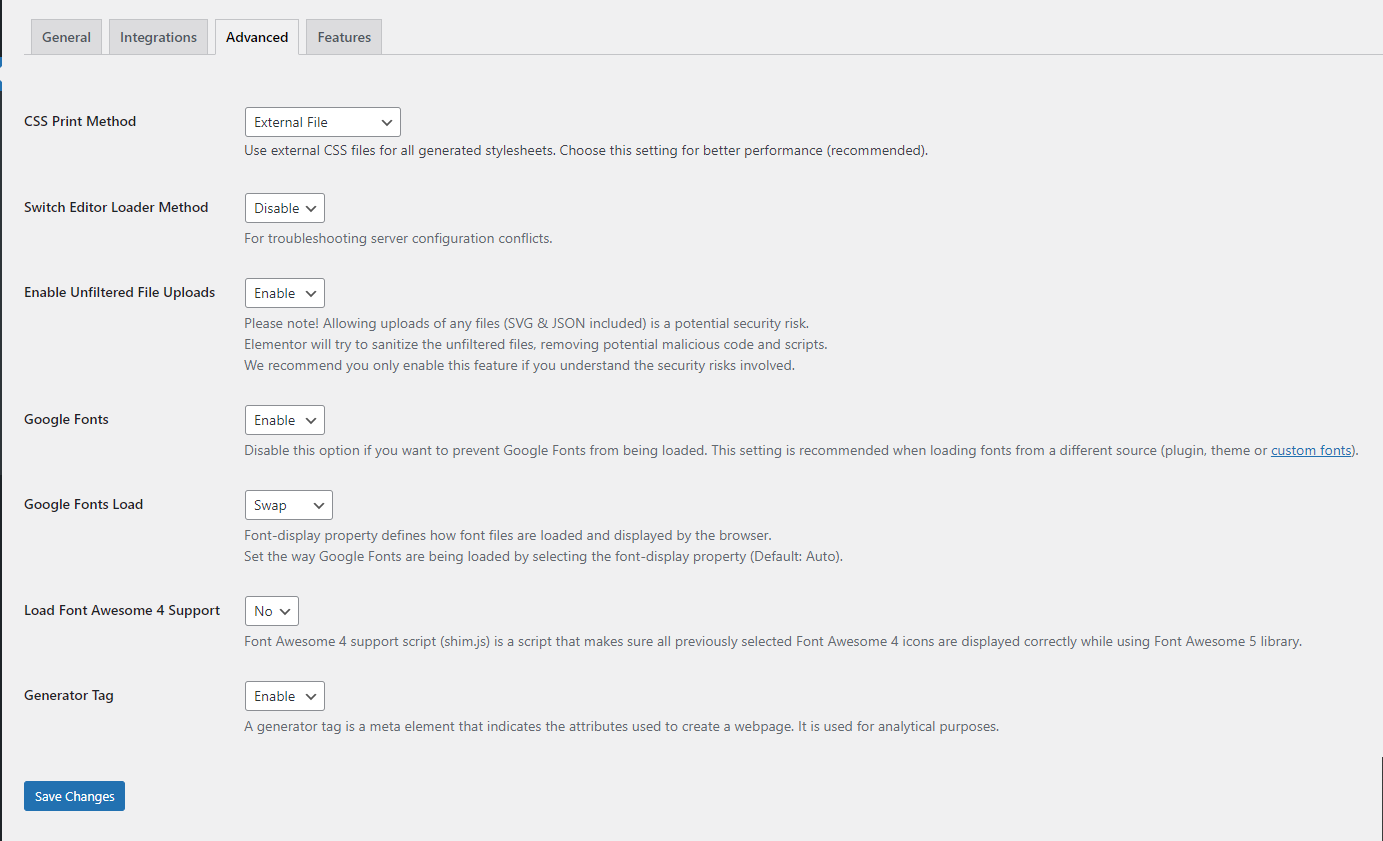This screenshot has width=1383, height=841.
Task: Open the Integrations tab
Action: (x=158, y=37)
